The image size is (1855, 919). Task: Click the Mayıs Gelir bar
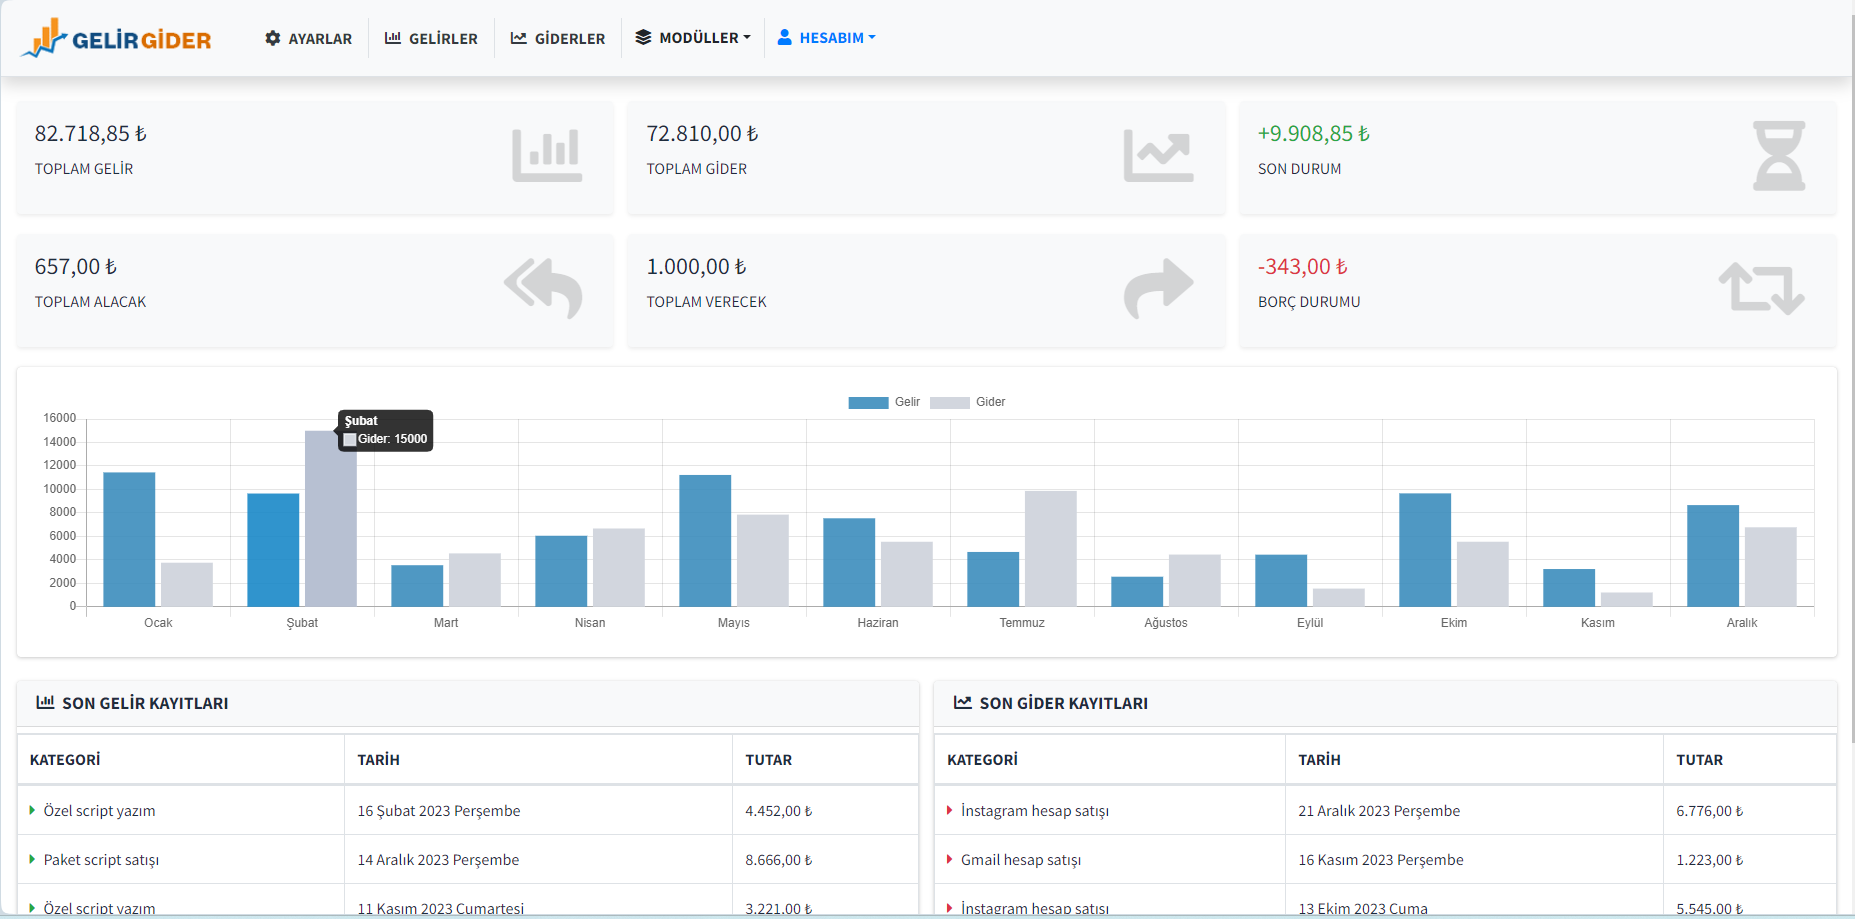(705, 540)
